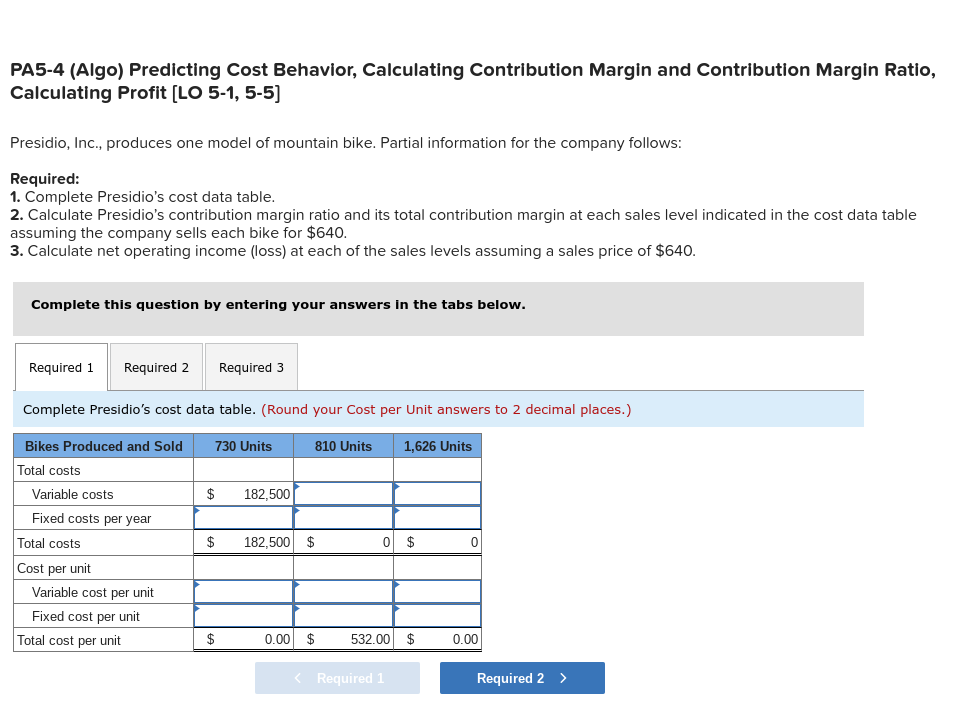Click the 182,500 Variable costs value cell
The height and width of the screenshot is (702, 977).
click(x=243, y=494)
